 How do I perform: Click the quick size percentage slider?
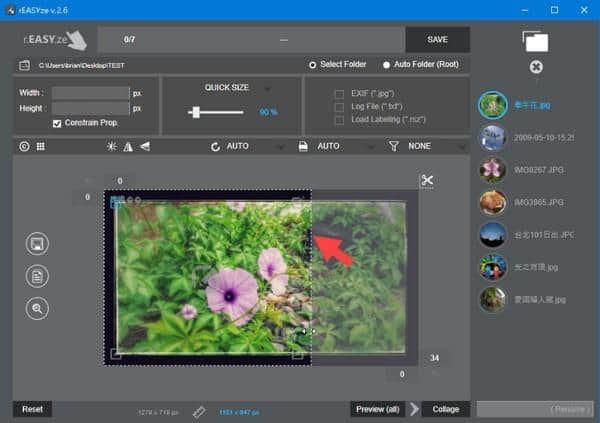[x=216, y=112]
